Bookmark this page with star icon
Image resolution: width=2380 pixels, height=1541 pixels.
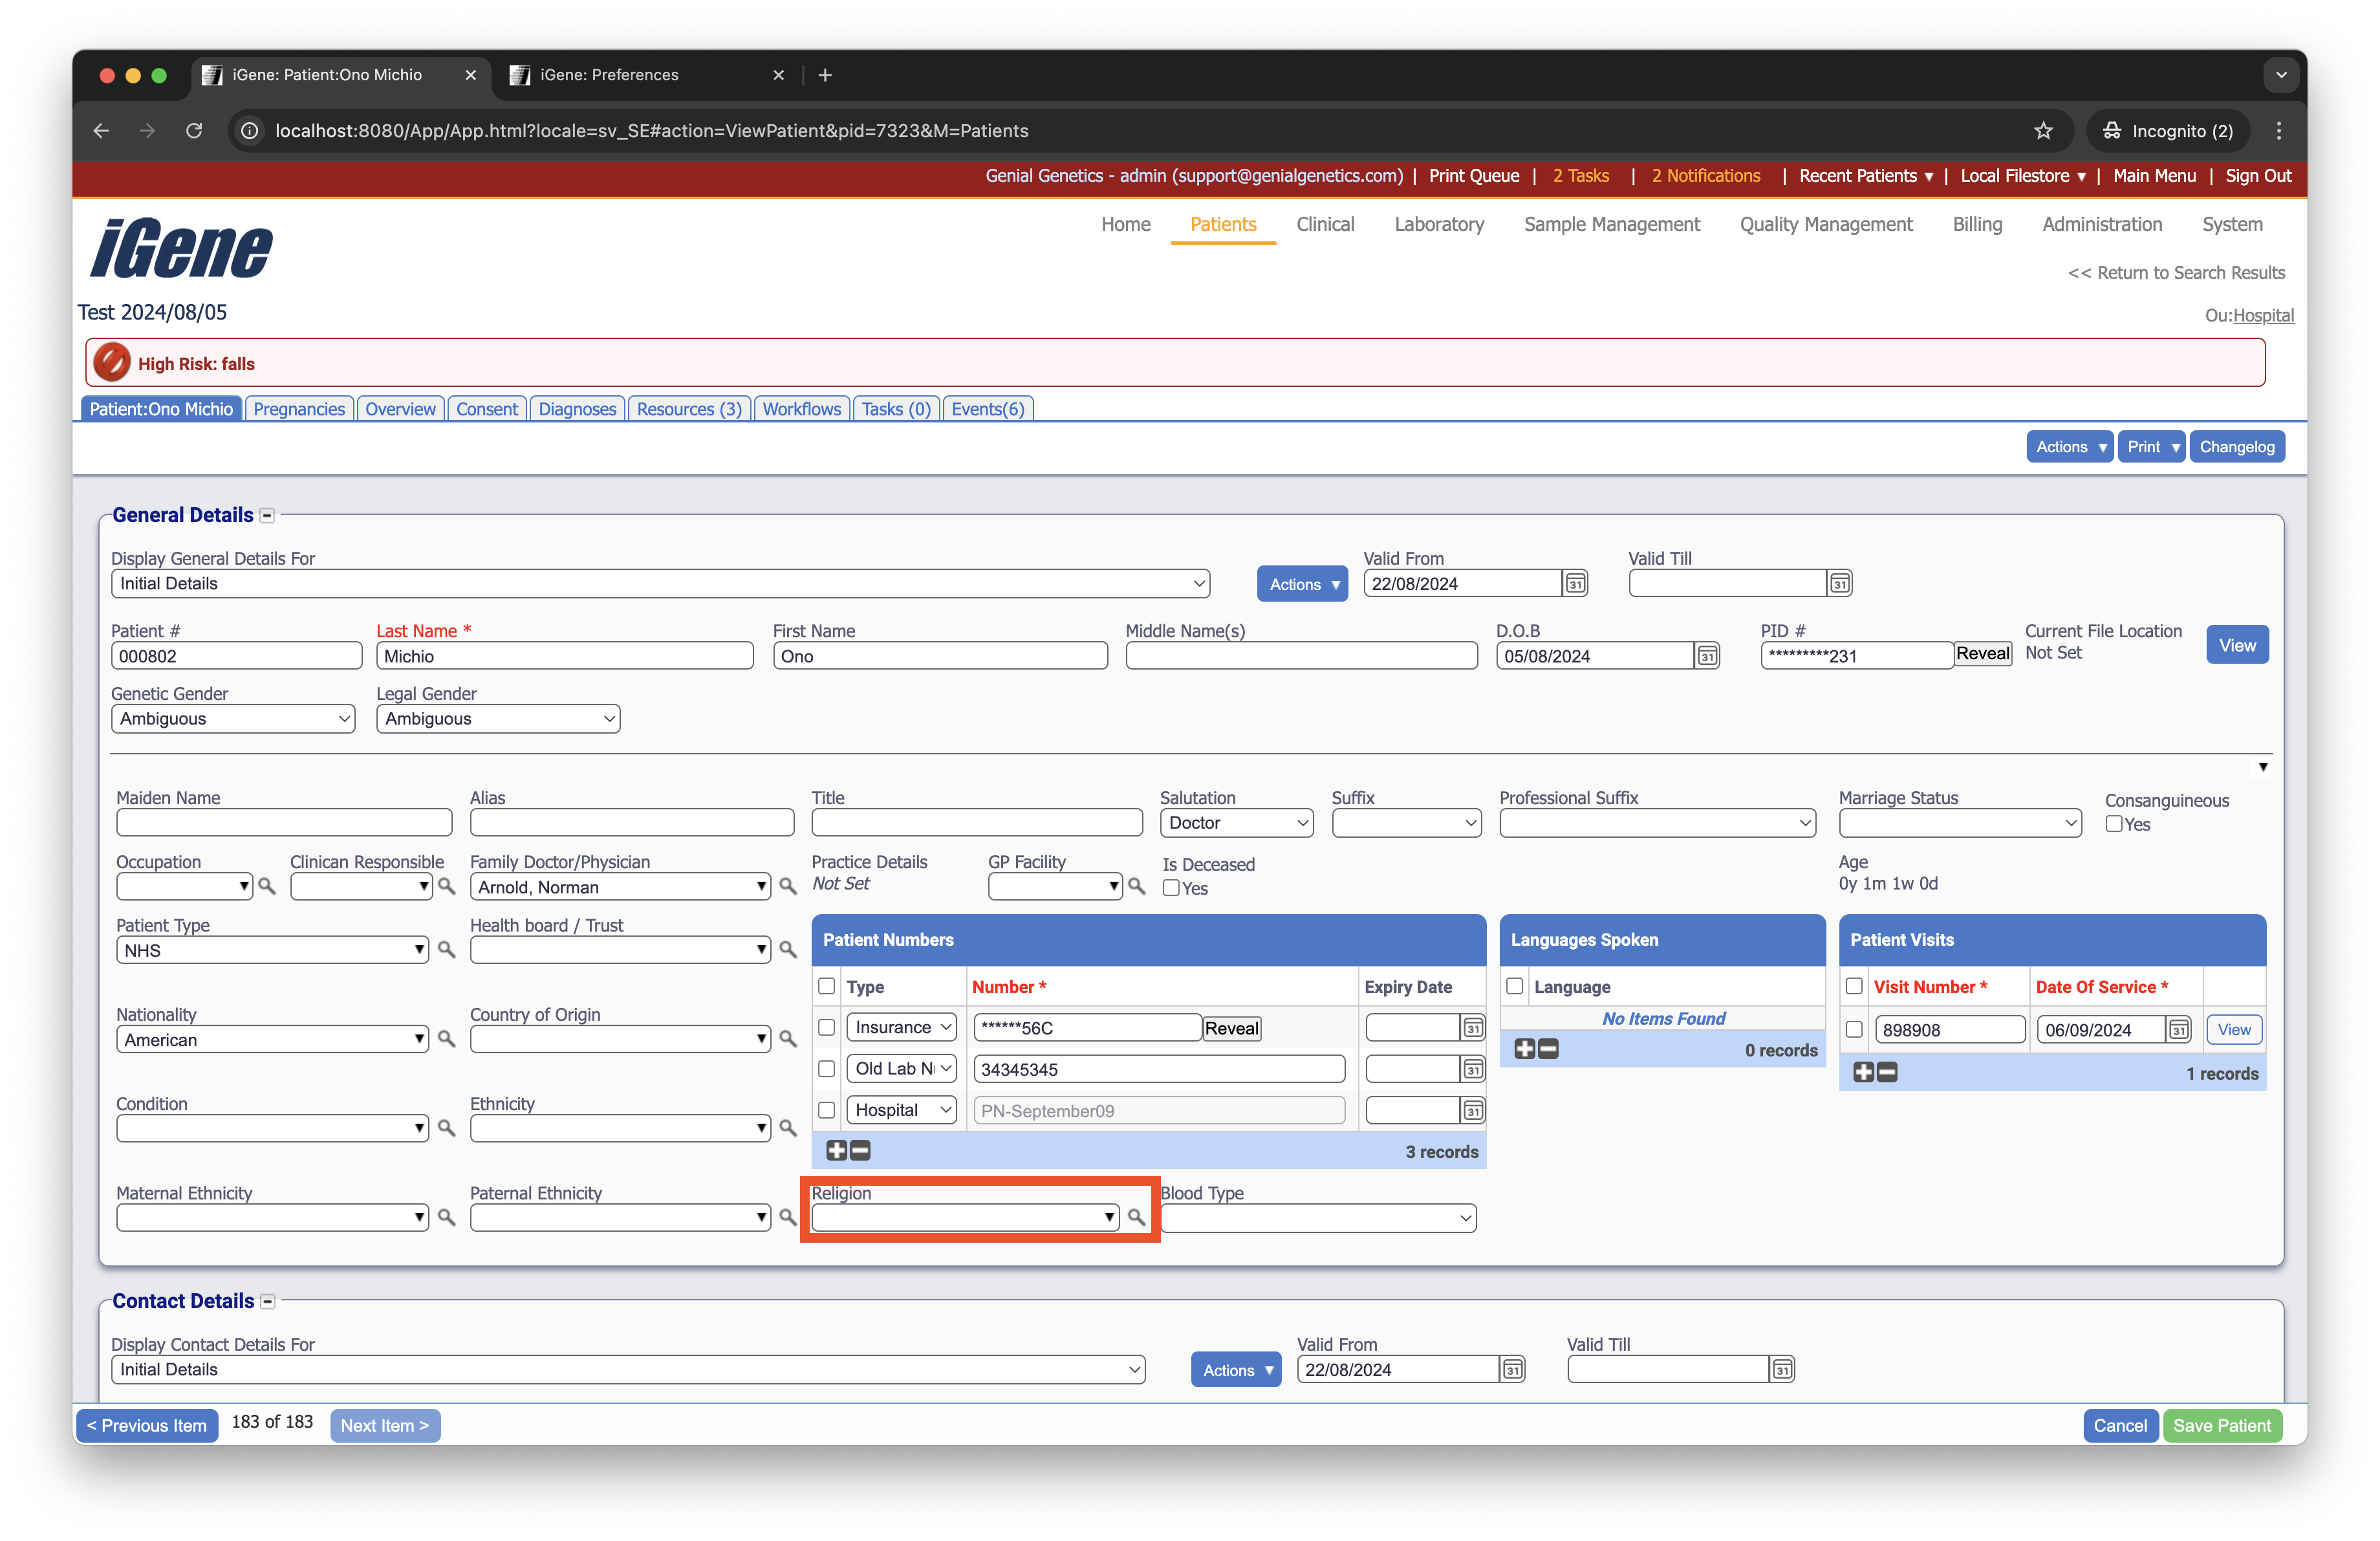coord(2042,131)
